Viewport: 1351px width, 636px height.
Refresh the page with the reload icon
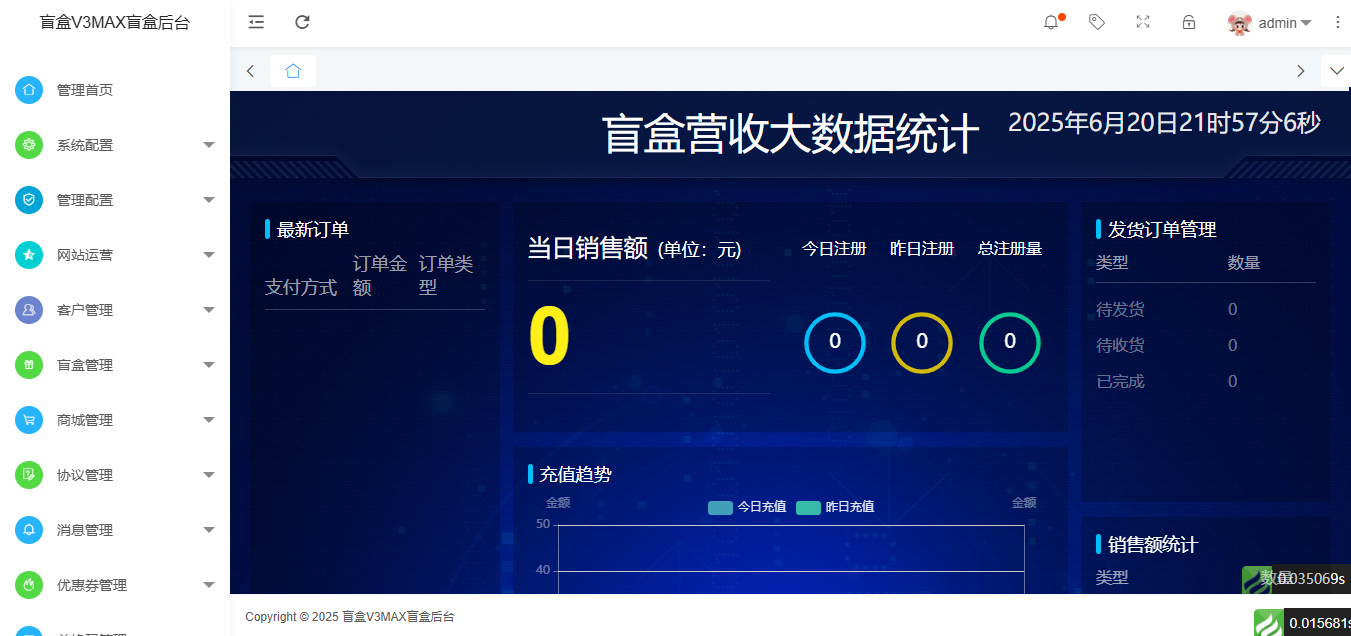tap(302, 22)
